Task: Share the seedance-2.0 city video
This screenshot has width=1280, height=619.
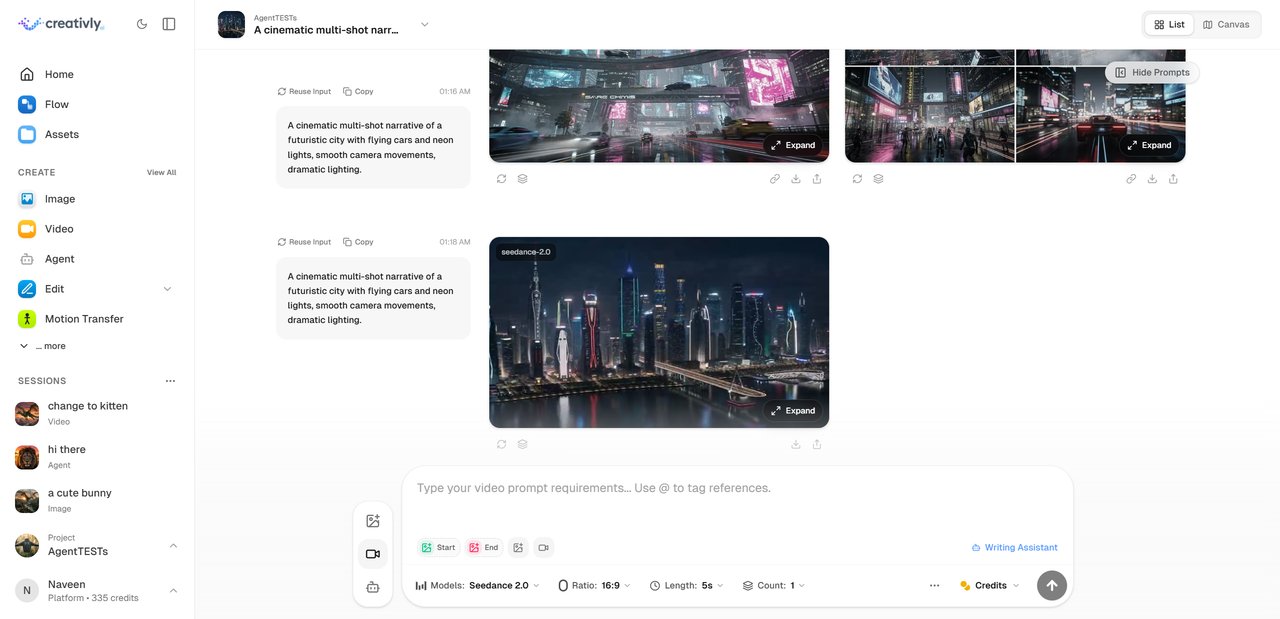Action: coord(817,444)
